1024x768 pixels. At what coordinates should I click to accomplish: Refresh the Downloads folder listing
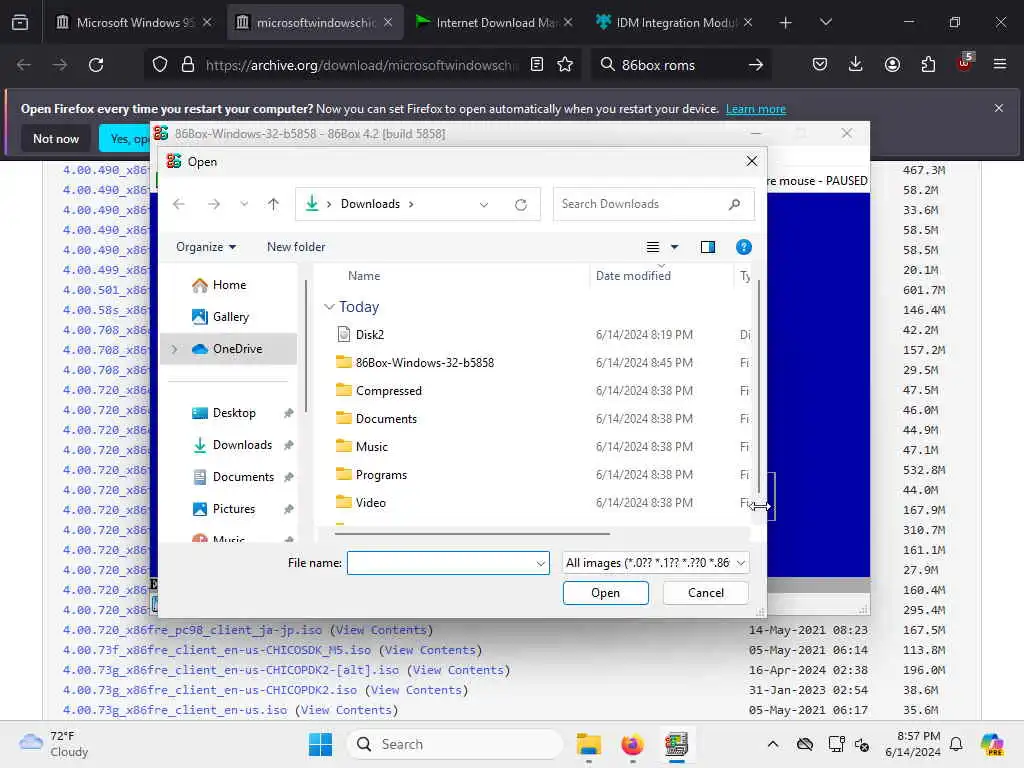point(520,204)
